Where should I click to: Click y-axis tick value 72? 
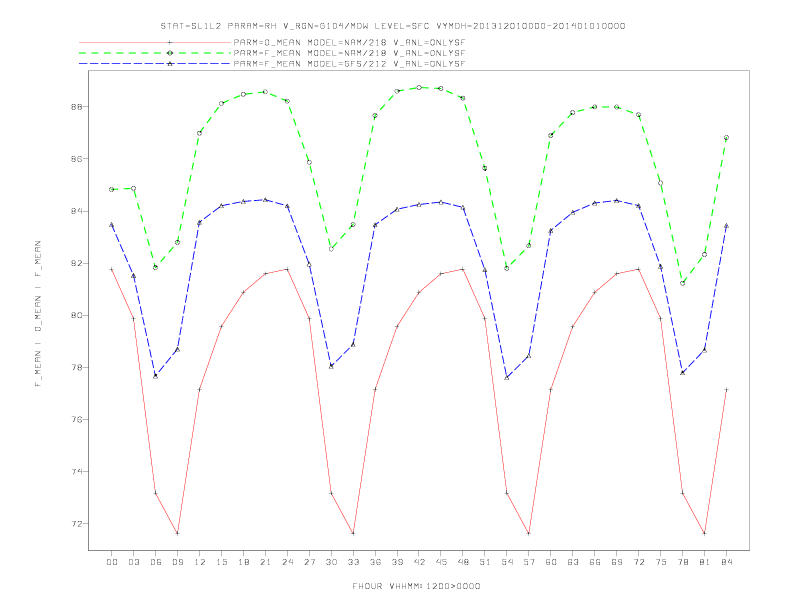click(x=77, y=524)
